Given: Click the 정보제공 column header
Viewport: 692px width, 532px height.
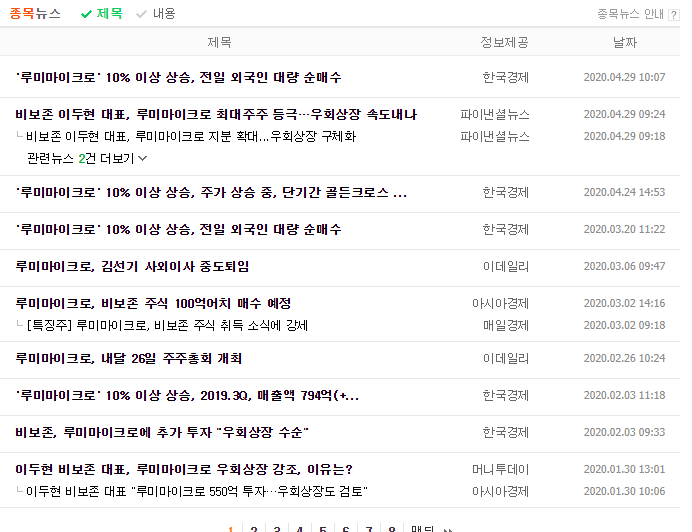Looking at the screenshot, I should coord(504,42).
